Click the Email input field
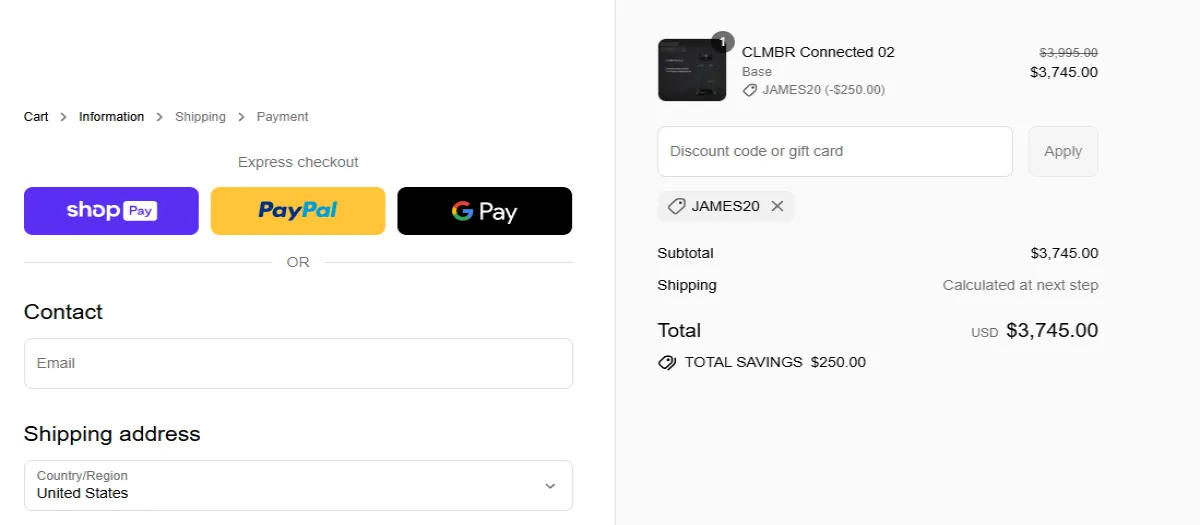1200x525 pixels. [x=298, y=363]
